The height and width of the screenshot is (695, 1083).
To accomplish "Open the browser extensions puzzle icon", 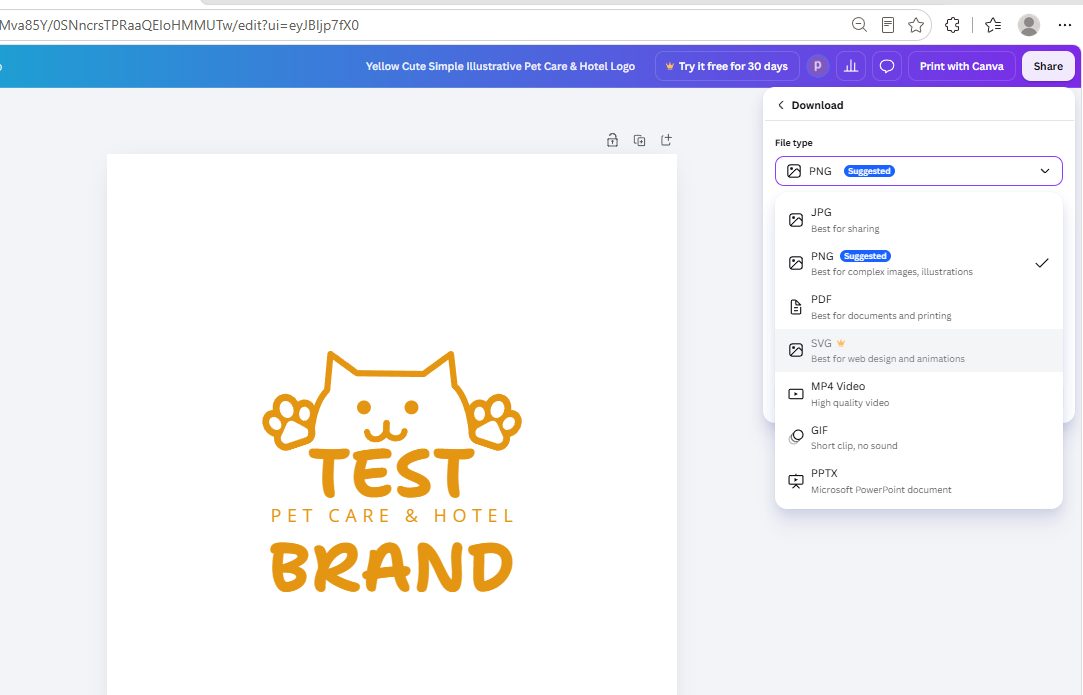I will click(x=952, y=25).
